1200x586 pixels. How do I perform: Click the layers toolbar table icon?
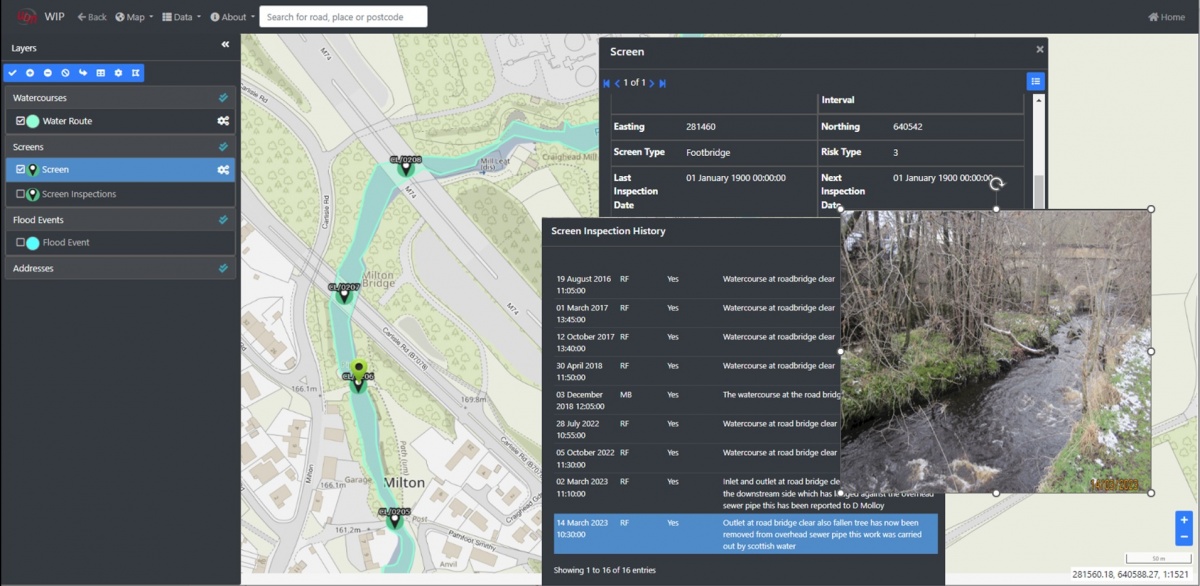(x=101, y=73)
